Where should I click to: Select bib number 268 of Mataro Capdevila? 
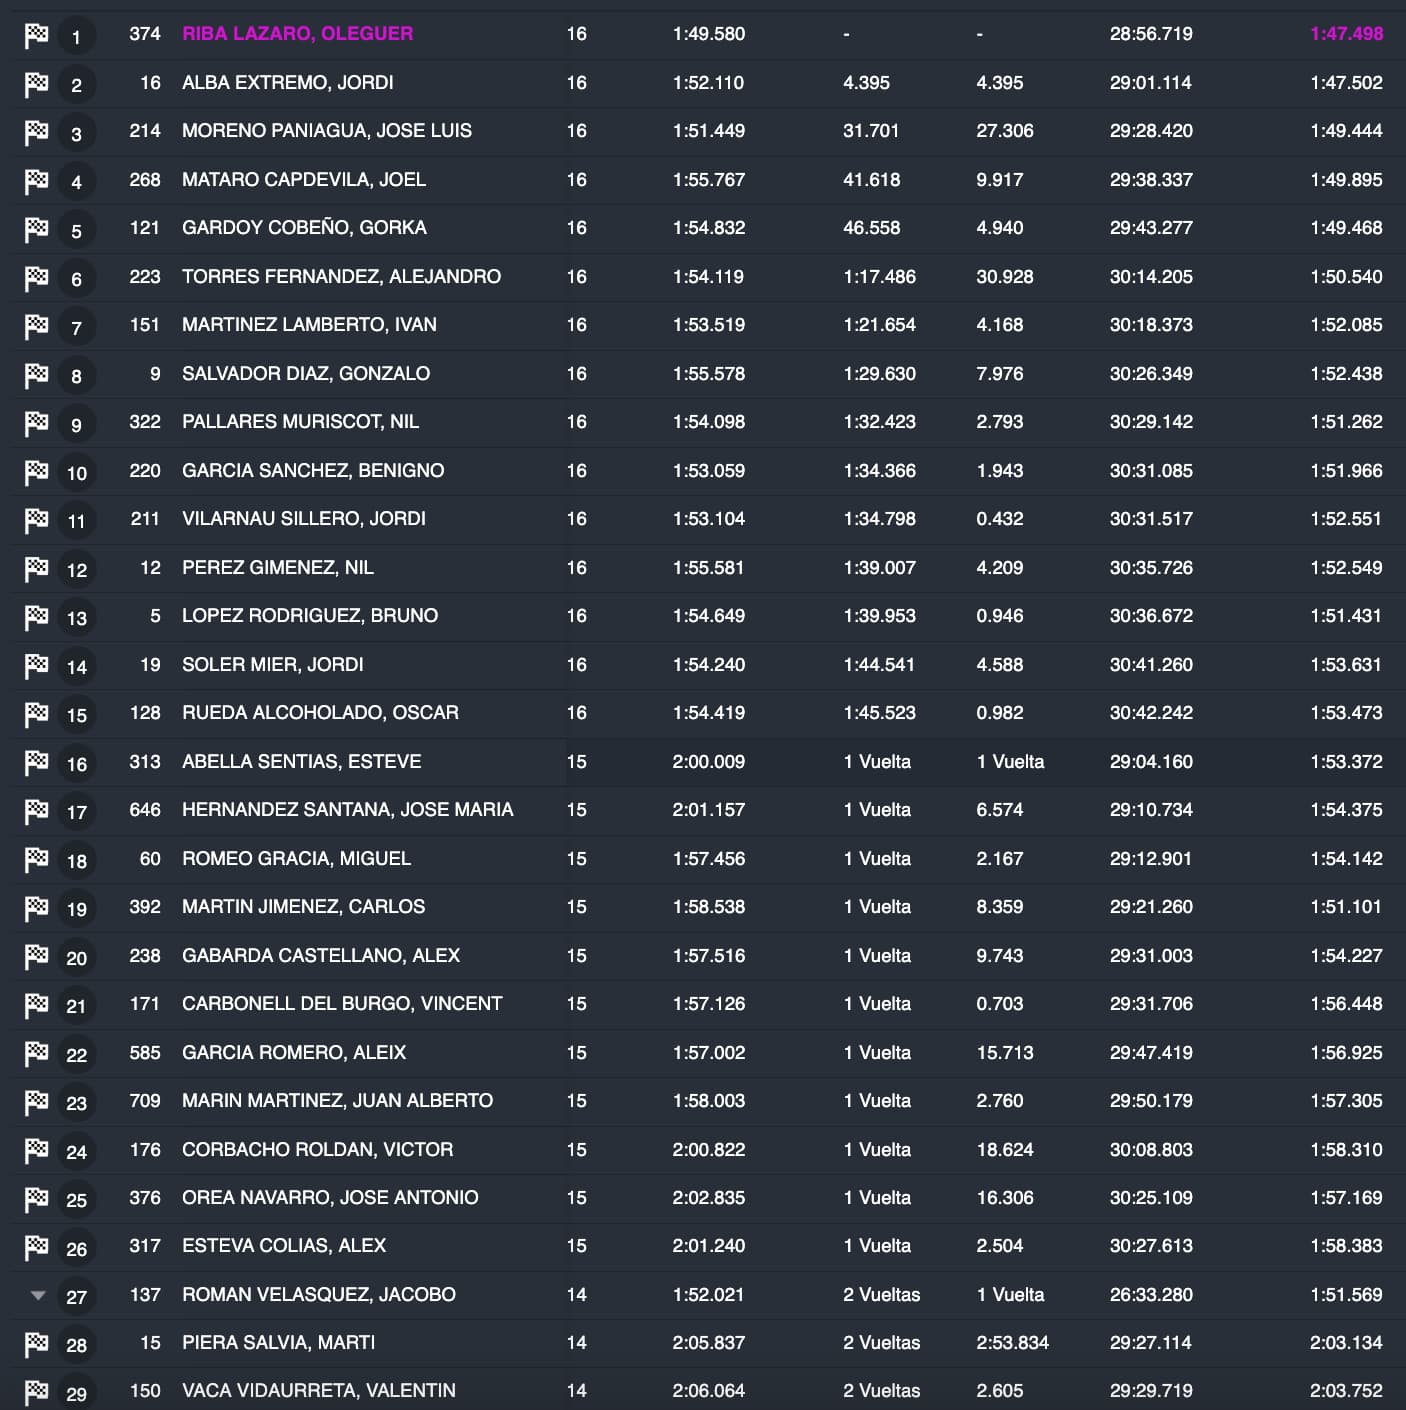(145, 180)
